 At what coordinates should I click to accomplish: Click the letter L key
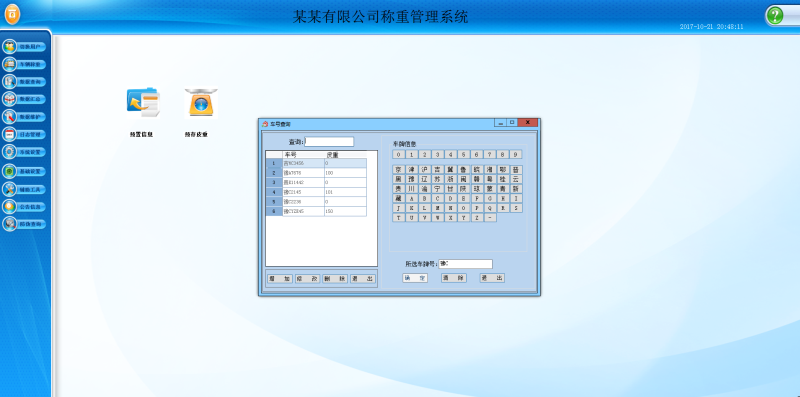(x=424, y=208)
